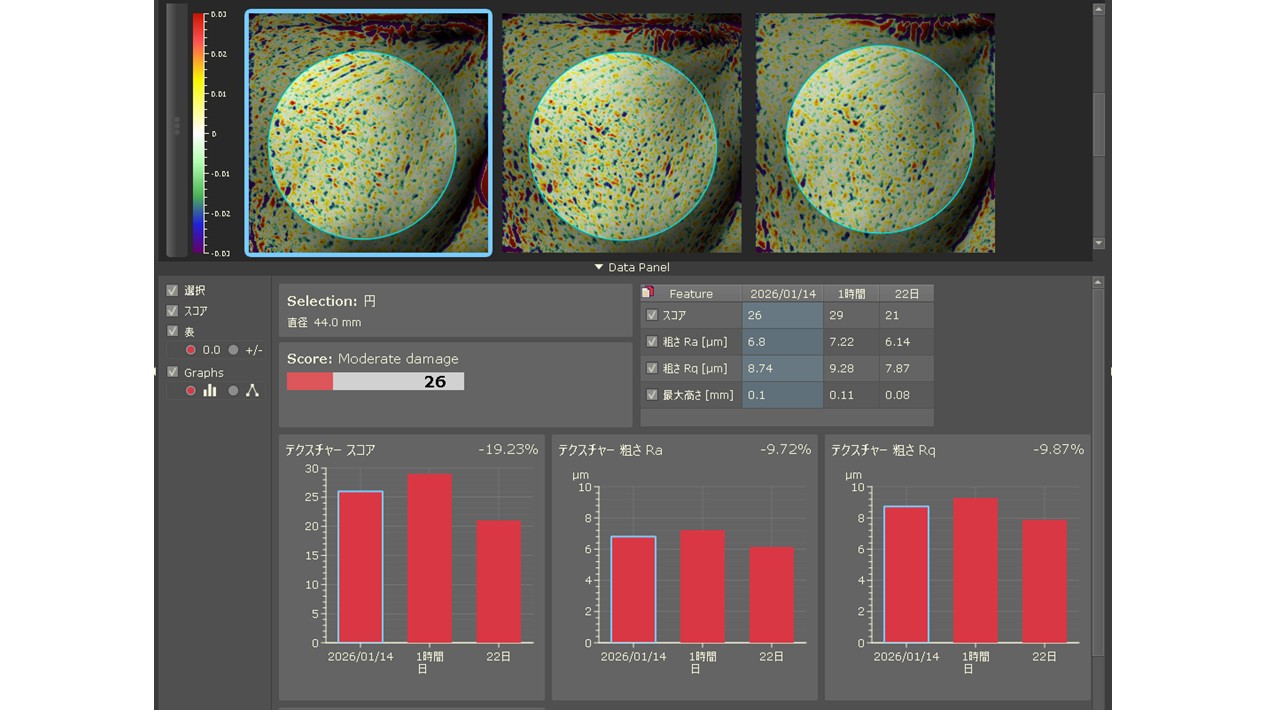Uncheck the Graphs checkbox
The image size is (1280, 720).
click(173, 372)
